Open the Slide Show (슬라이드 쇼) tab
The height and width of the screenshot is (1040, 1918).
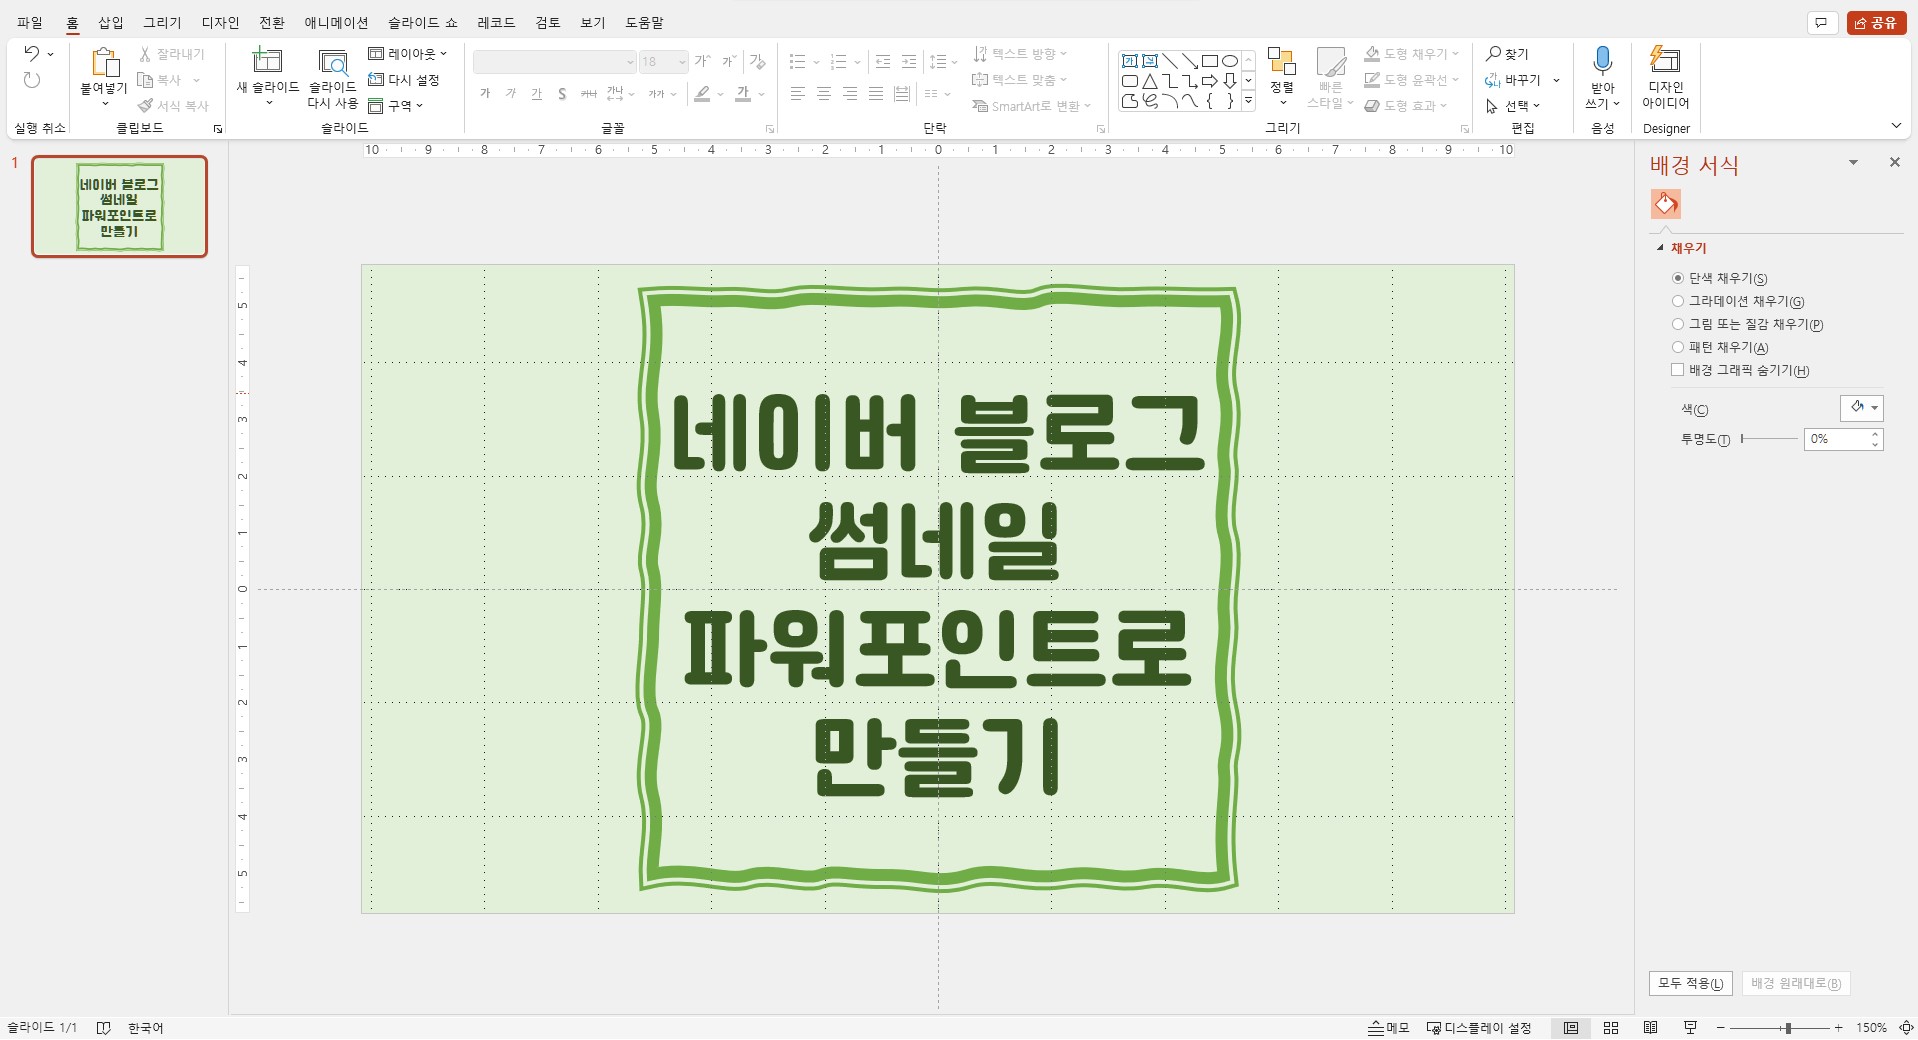pos(423,23)
